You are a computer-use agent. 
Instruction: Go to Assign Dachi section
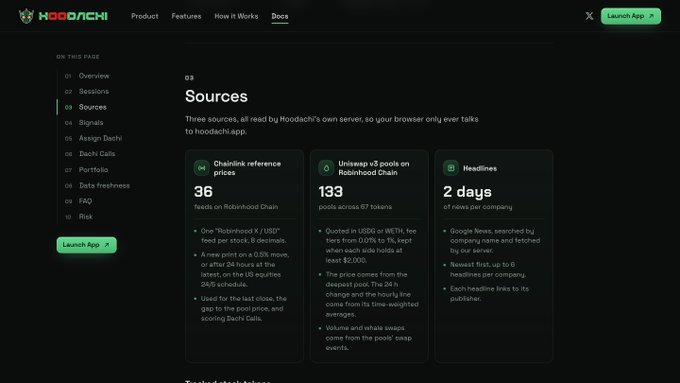coord(100,138)
